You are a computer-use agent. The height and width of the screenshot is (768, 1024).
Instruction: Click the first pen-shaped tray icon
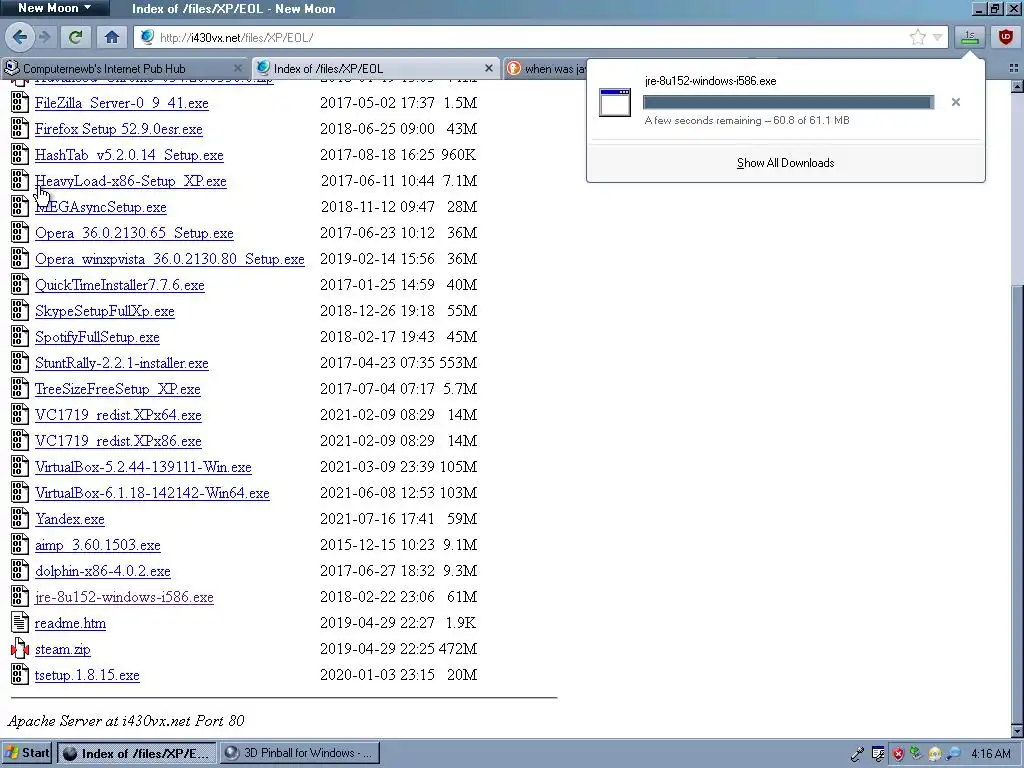pyautogui.click(x=857, y=754)
